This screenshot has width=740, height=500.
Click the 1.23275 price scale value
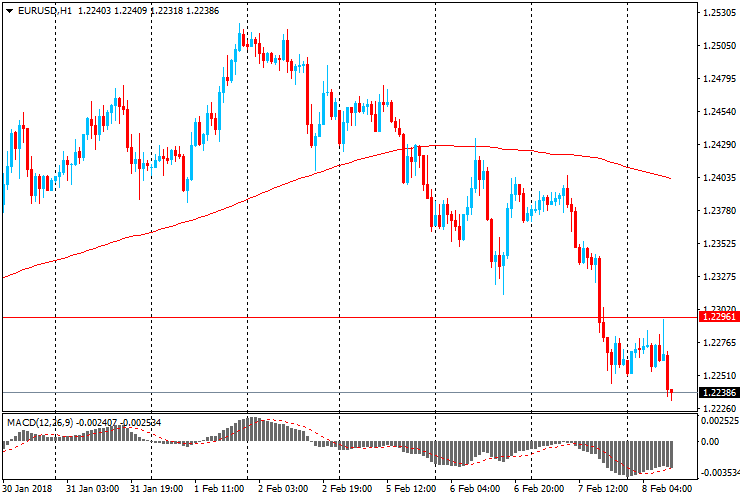719,276
